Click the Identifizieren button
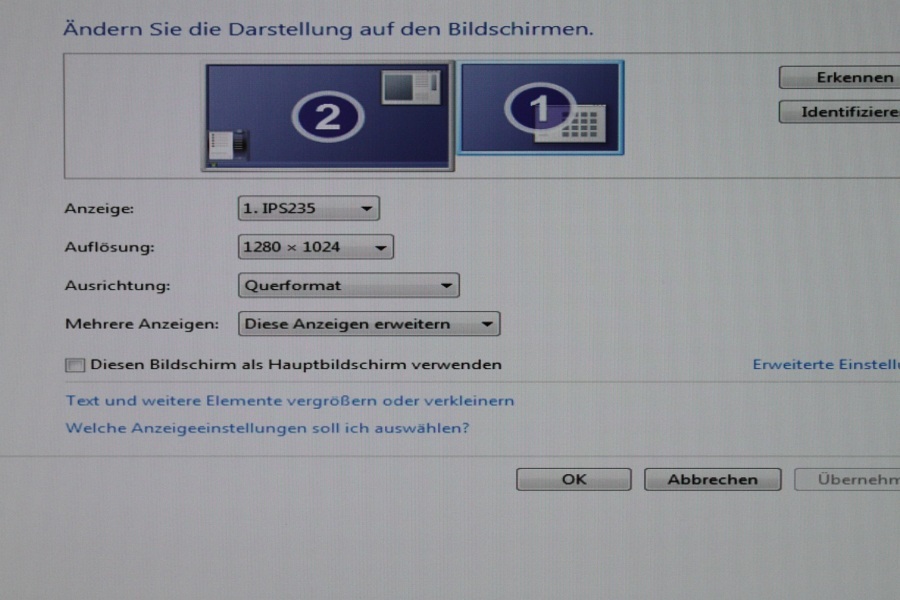900x600 pixels. [x=839, y=112]
